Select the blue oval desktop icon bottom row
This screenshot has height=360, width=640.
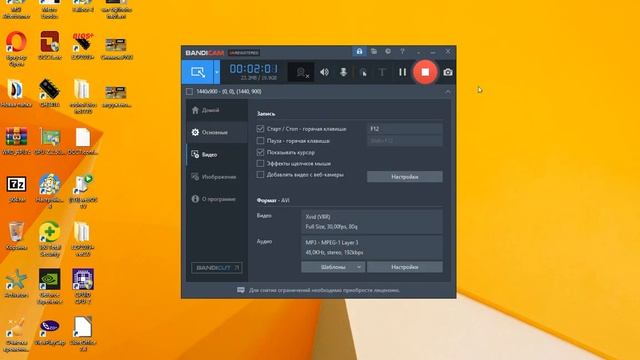coord(50,332)
